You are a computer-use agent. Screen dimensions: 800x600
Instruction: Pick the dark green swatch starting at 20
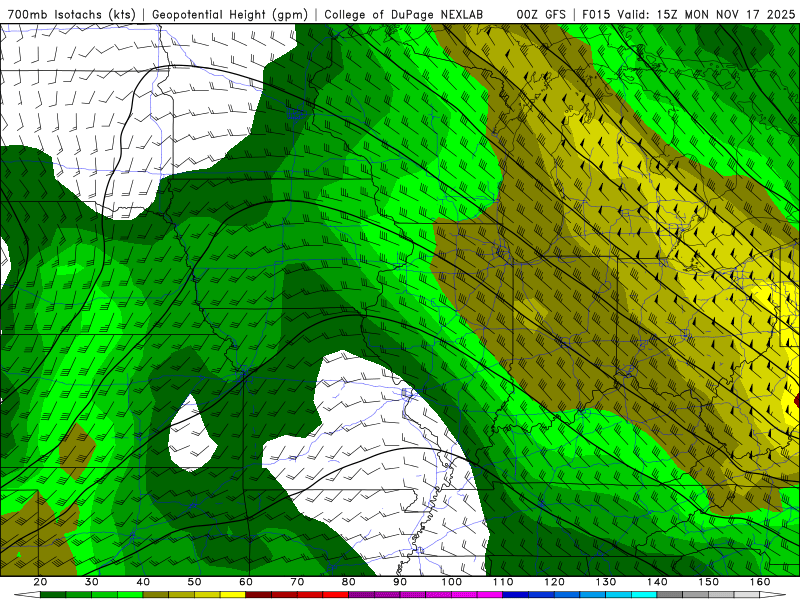click(53, 595)
